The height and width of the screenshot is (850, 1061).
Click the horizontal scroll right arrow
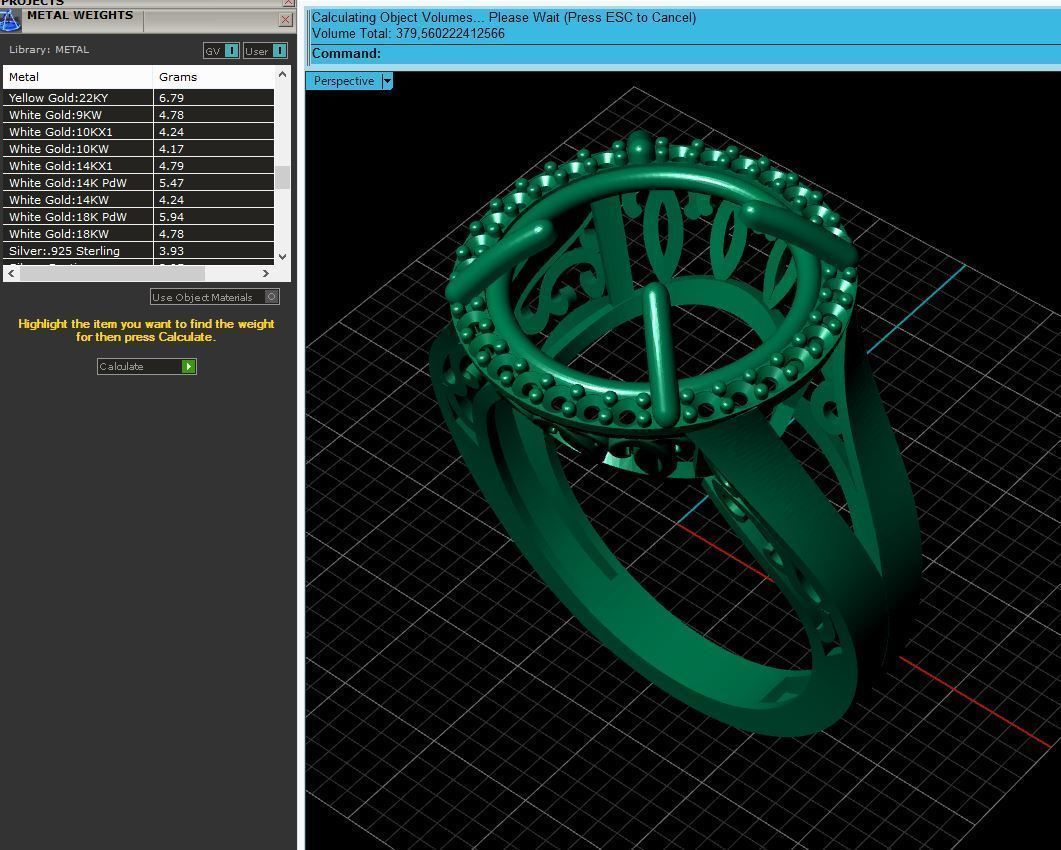(x=266, y=273)
